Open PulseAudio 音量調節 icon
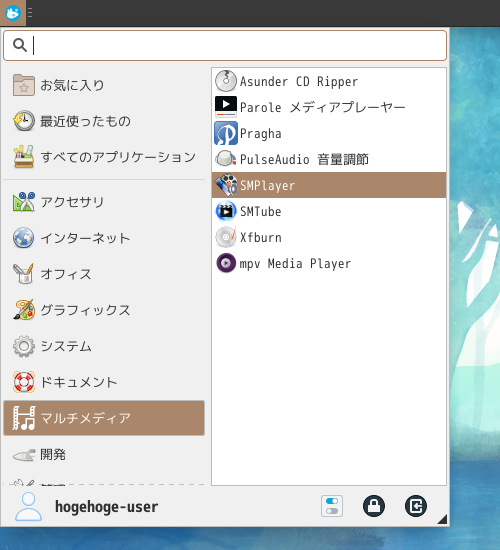This screenshot has width=500, height=550. click(x=226, y=159)
